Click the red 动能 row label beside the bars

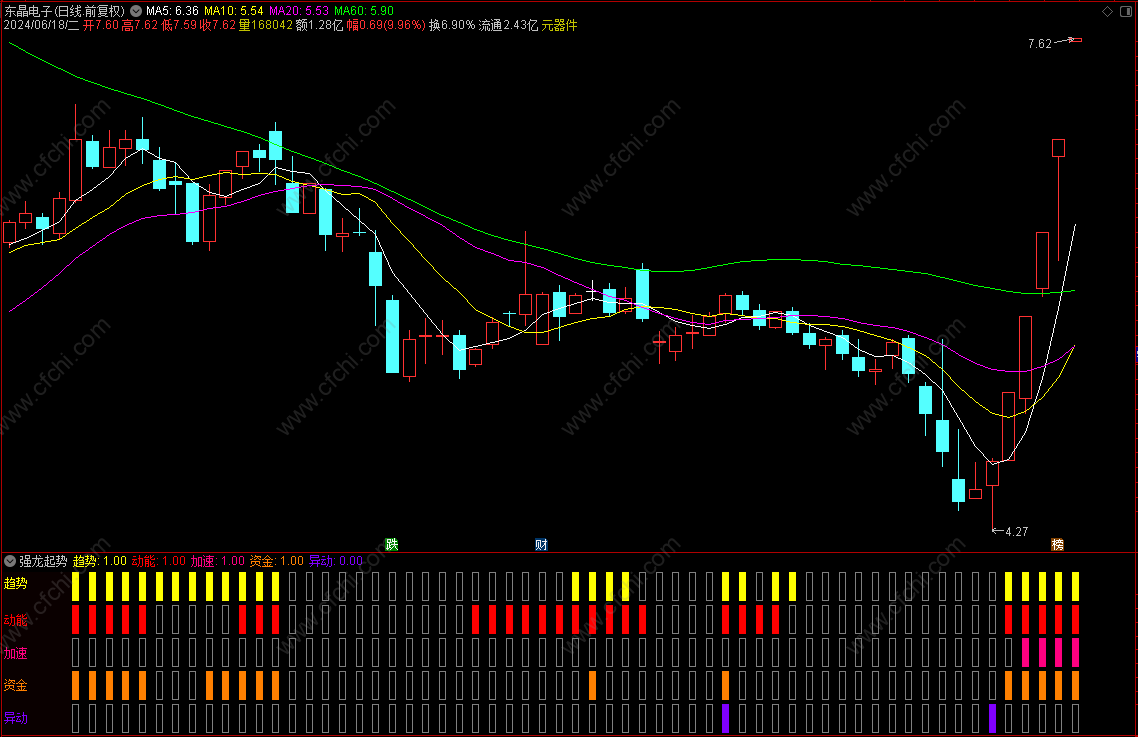[15, 619]
